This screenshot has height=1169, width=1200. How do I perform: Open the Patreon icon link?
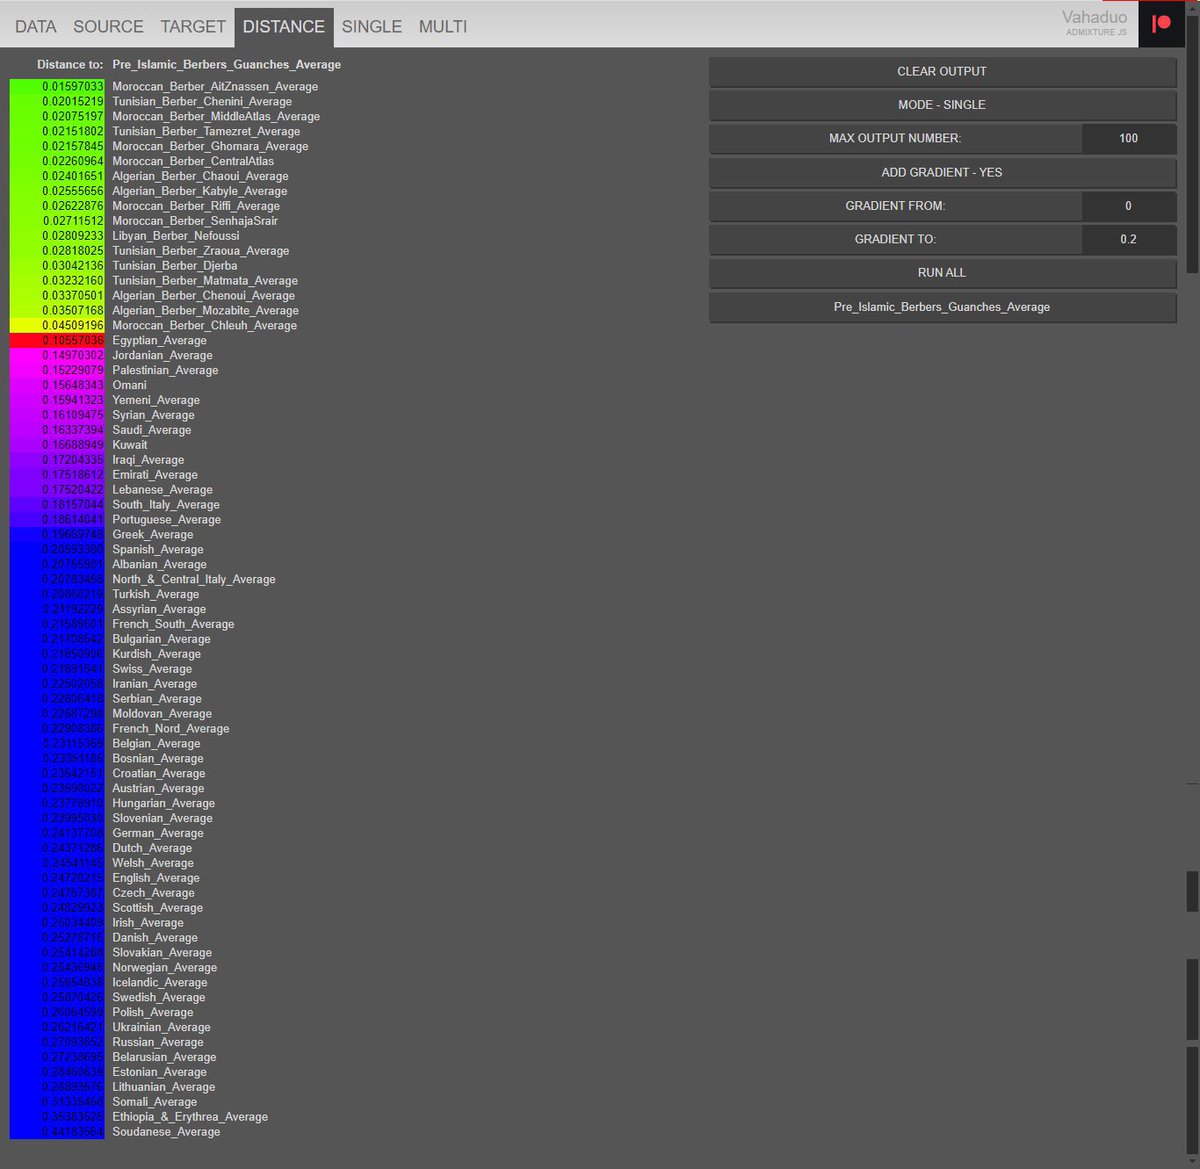click(x=1161, y=24)
